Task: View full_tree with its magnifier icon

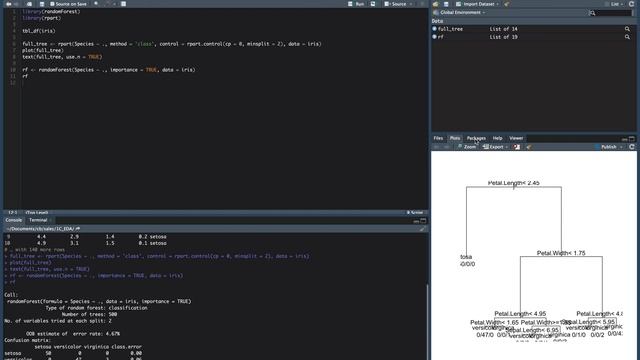Action: [627, 29]
